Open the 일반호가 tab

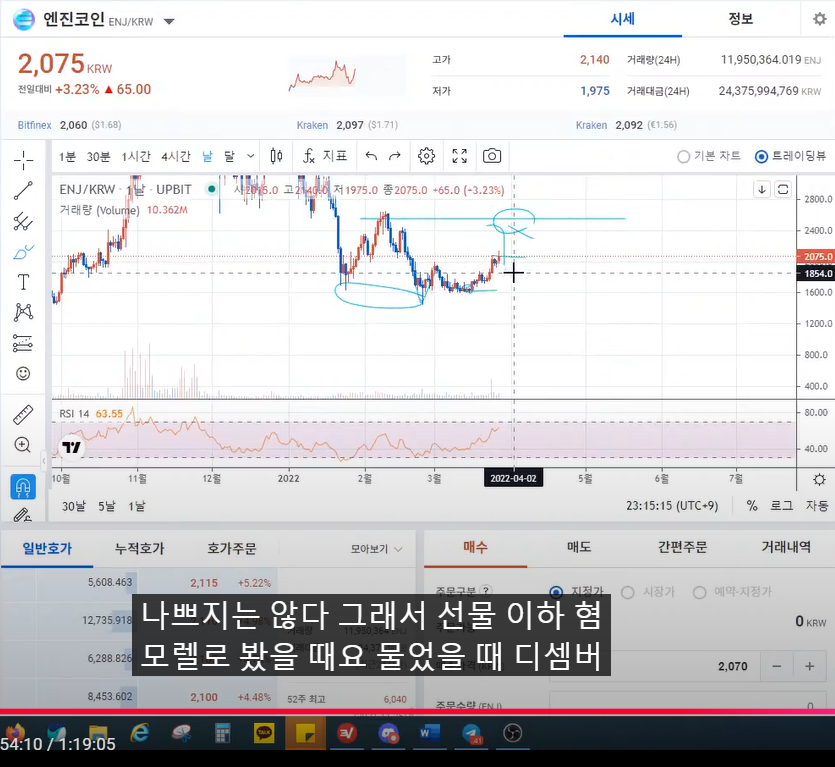coord(47,548)
